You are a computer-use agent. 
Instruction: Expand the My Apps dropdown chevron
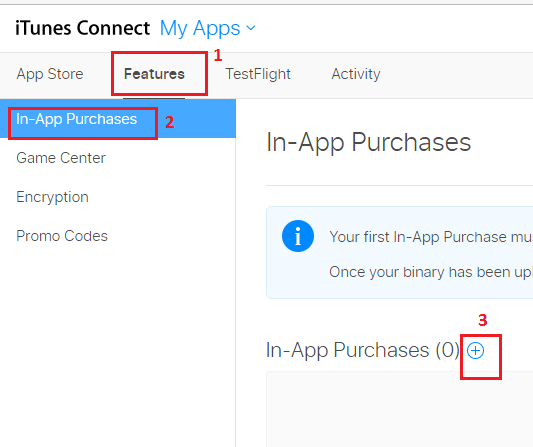[x=251, y=28]
